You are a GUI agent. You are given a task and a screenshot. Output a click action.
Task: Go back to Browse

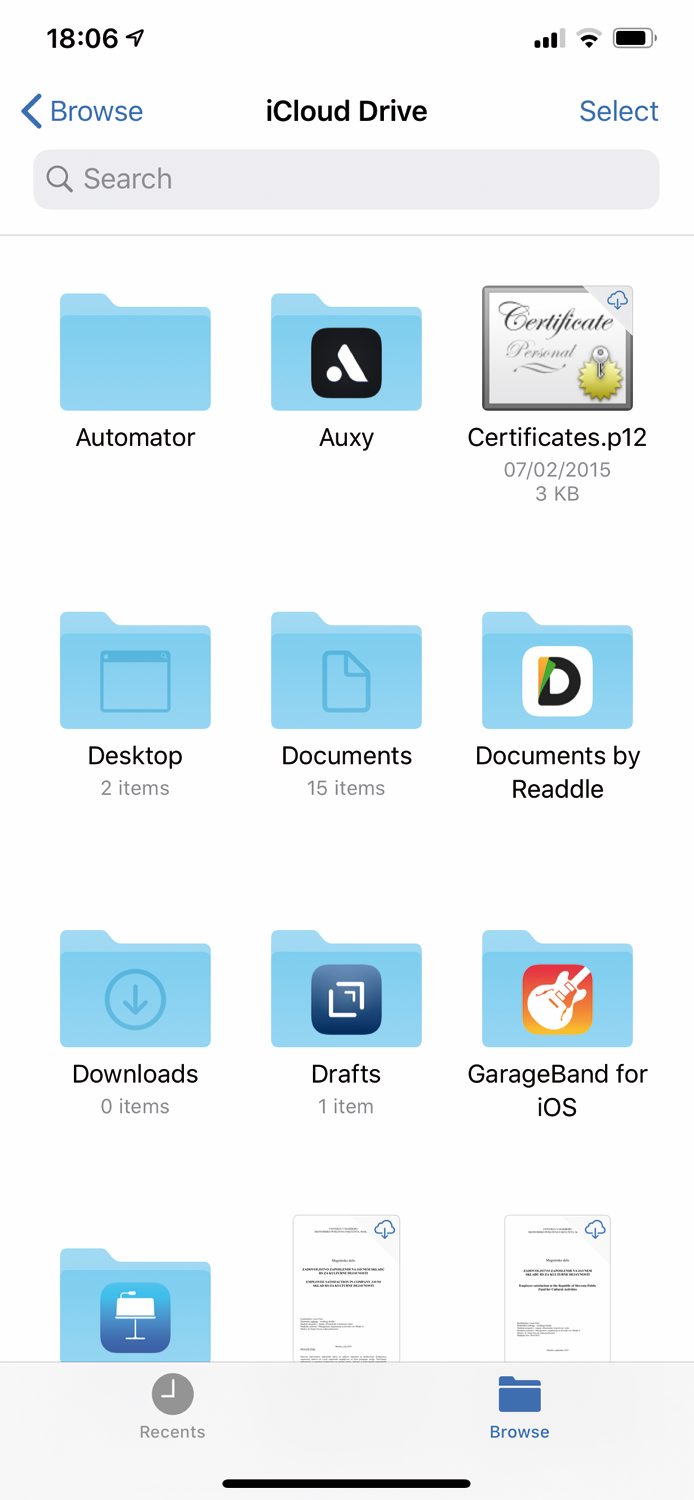click(x=82, y=111)
